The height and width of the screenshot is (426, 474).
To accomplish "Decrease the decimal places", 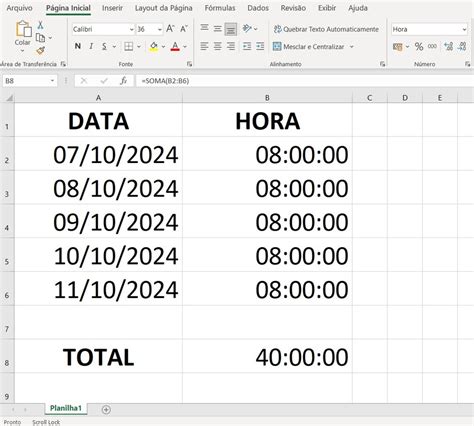I will (x=462, y=47).
